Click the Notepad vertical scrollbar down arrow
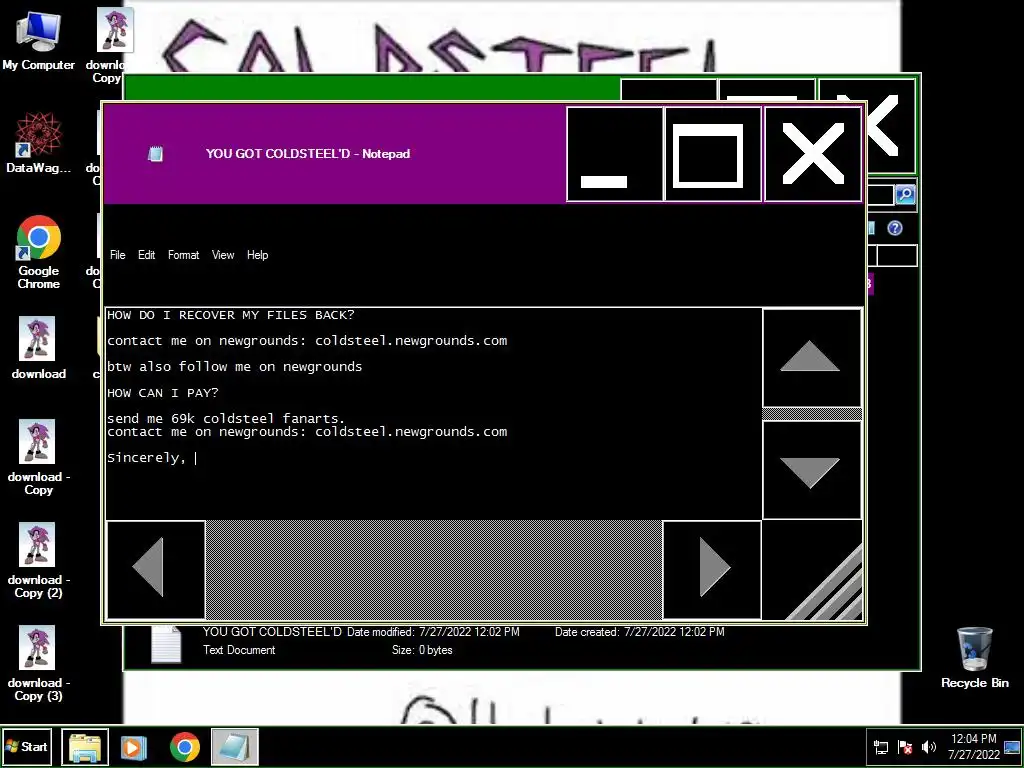The image size is (1024, 768). click(x=812, y=470)
